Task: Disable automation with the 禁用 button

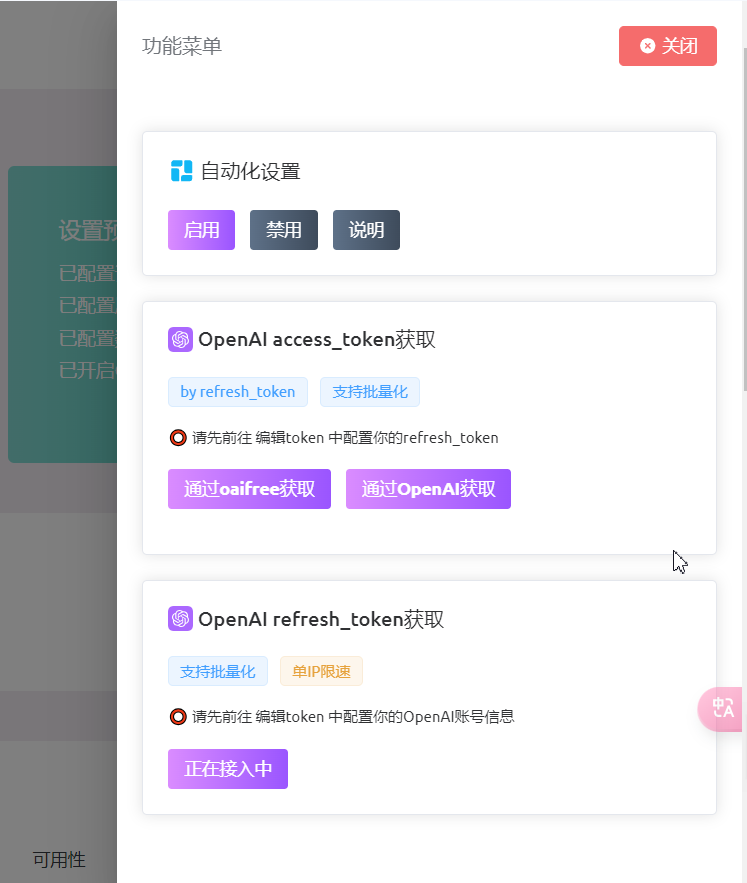Action: (x=284, y=230)
